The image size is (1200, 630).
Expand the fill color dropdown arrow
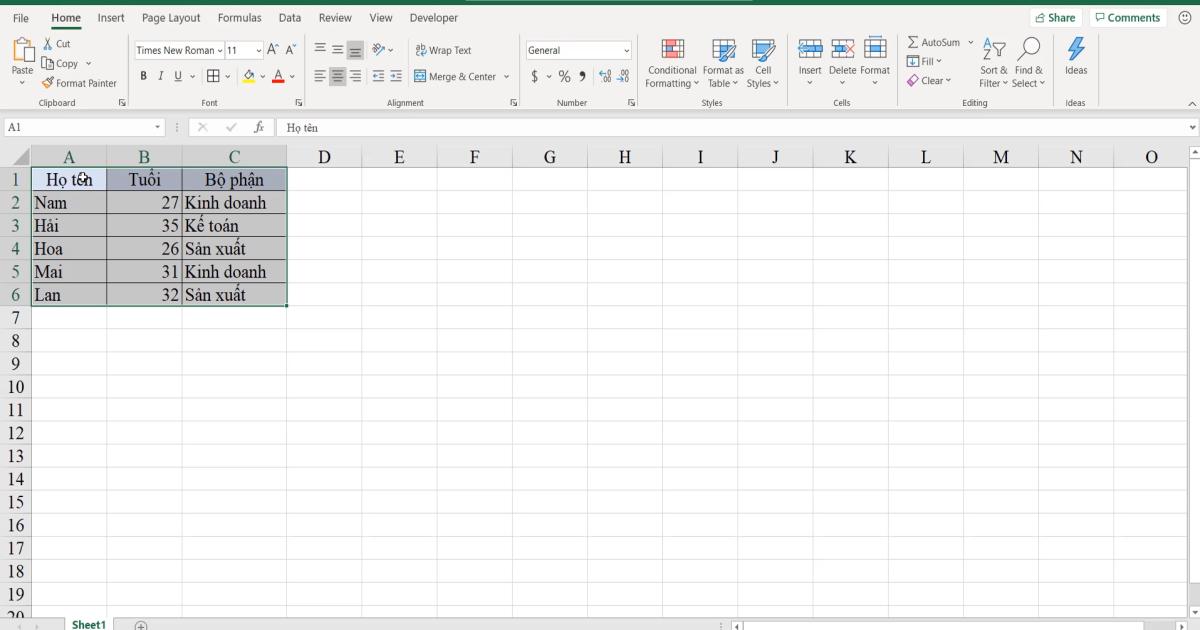pos(262,76)
